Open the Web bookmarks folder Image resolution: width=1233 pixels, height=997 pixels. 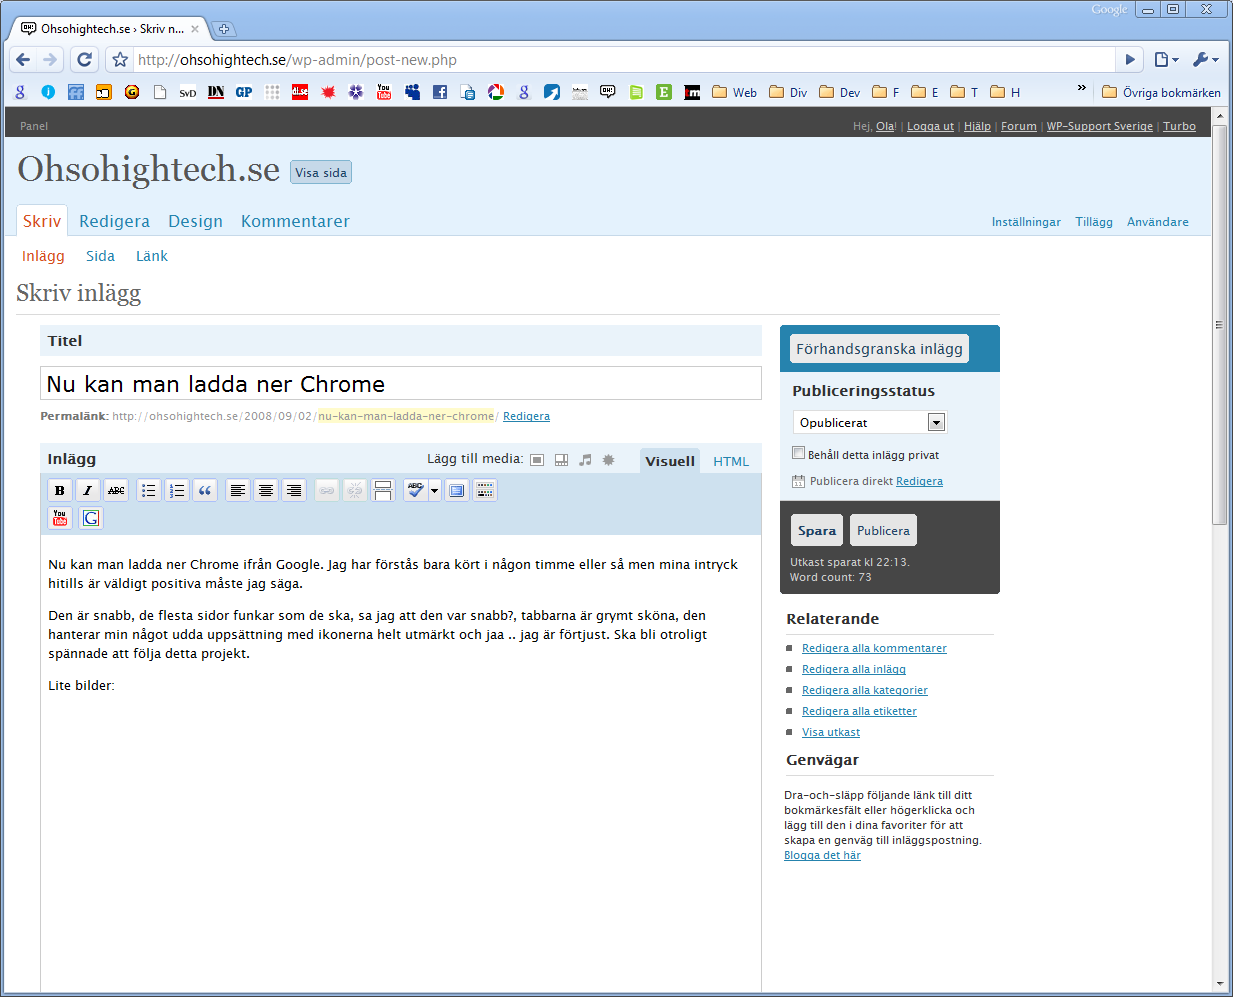734,92
